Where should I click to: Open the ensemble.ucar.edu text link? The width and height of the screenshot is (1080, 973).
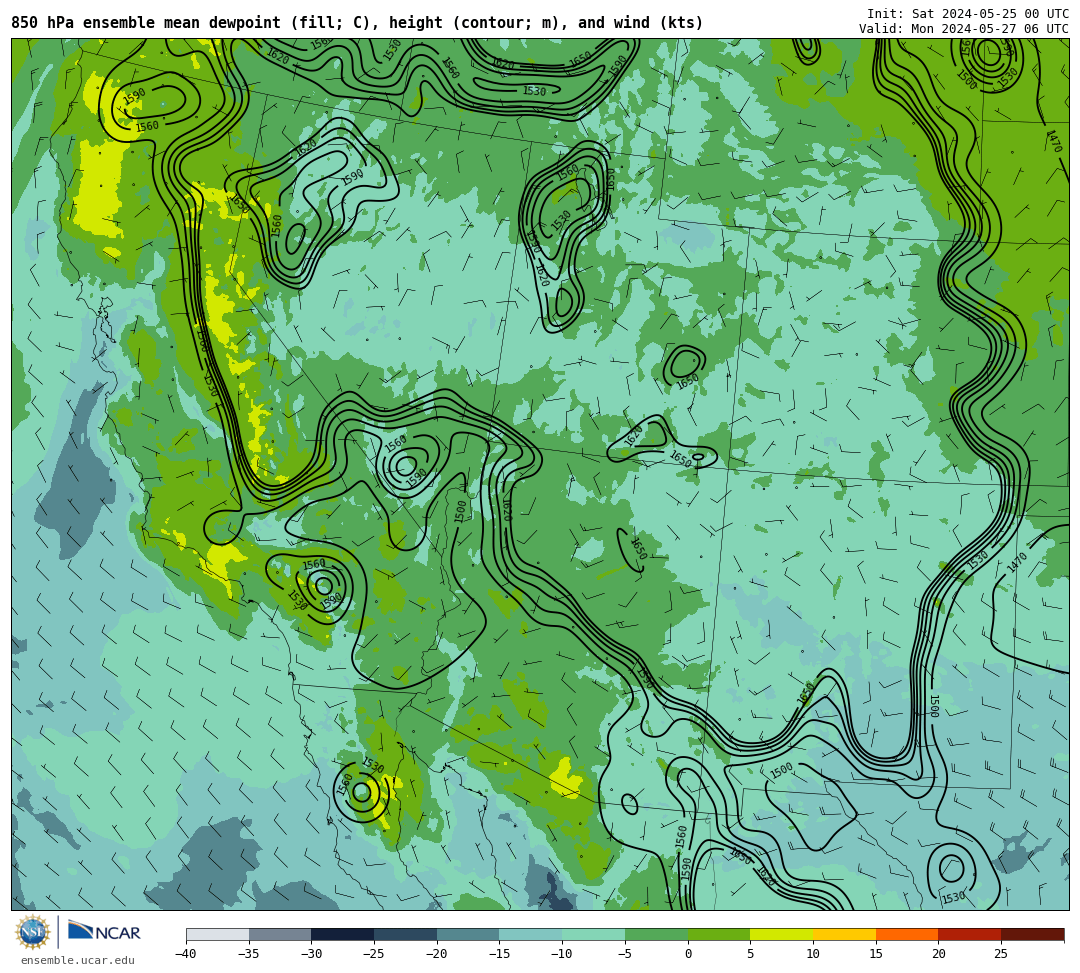78,960
